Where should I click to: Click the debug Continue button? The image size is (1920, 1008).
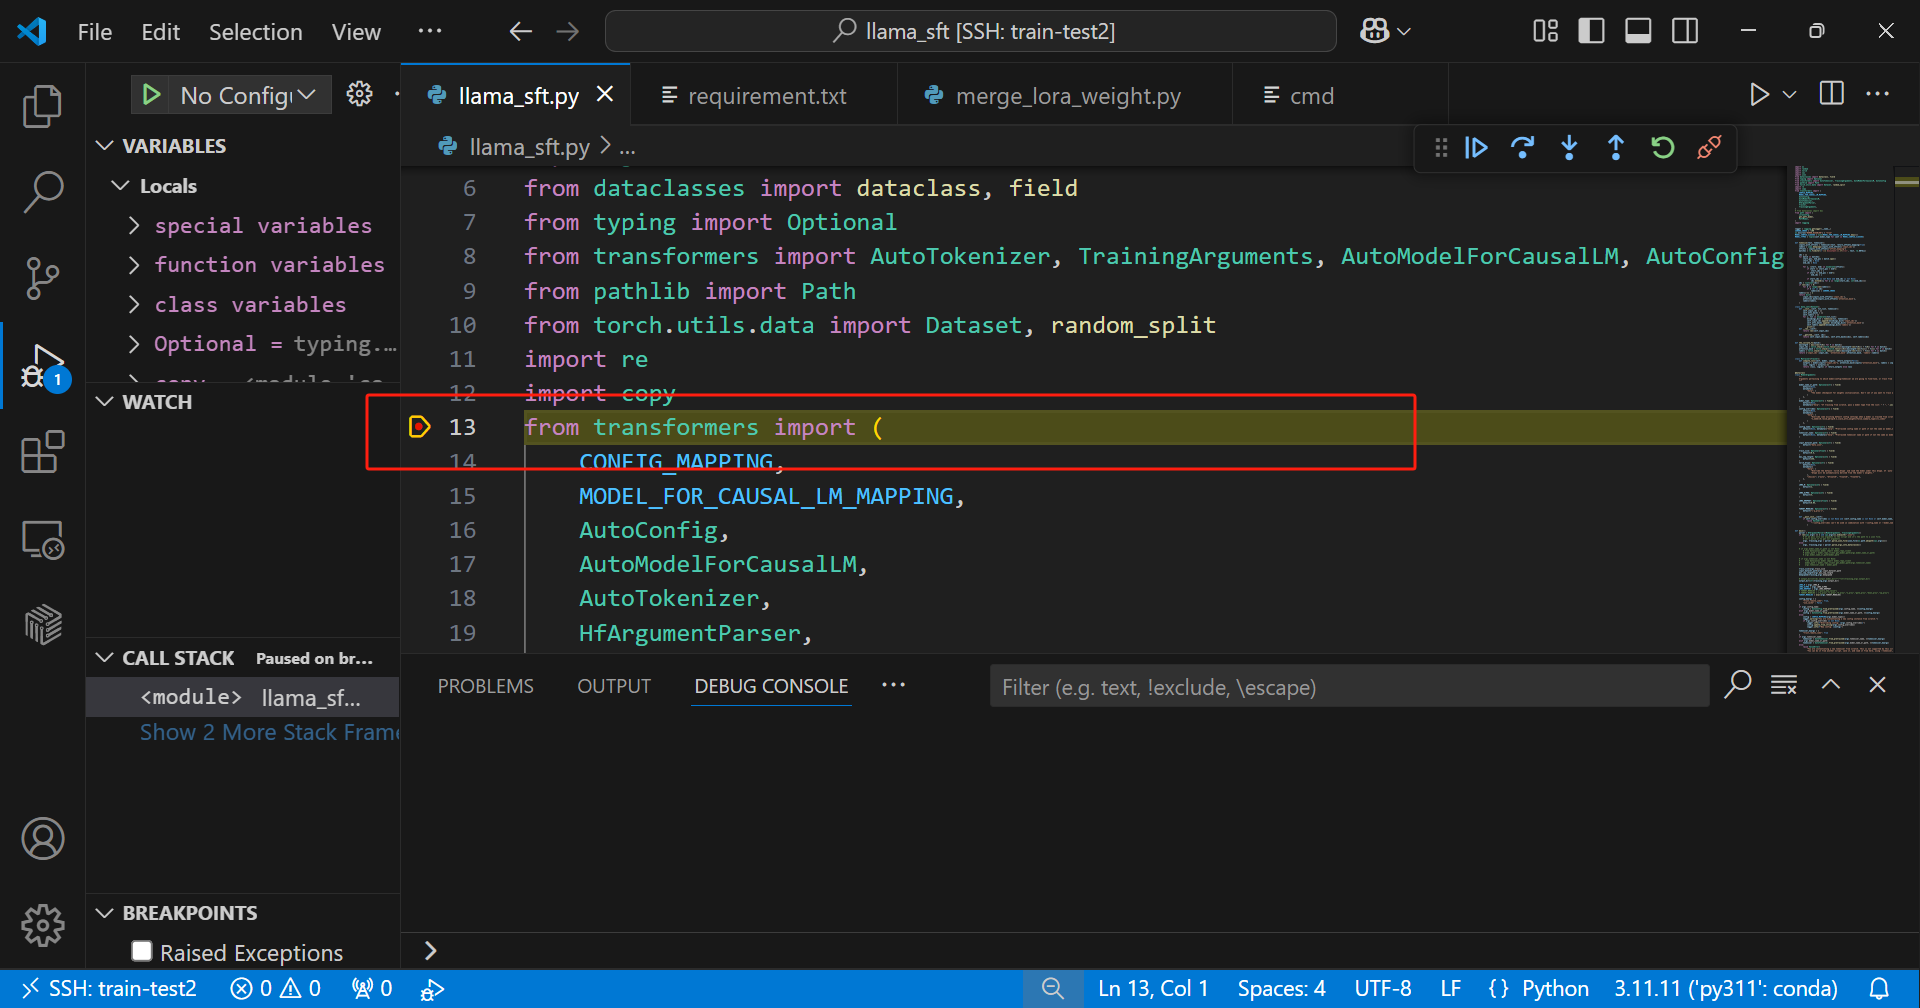point(1476,148)
